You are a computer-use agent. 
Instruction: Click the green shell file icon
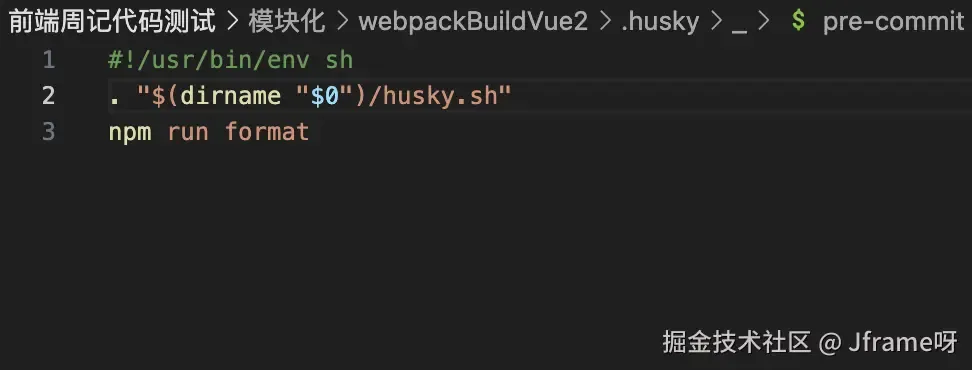(799, 22)
